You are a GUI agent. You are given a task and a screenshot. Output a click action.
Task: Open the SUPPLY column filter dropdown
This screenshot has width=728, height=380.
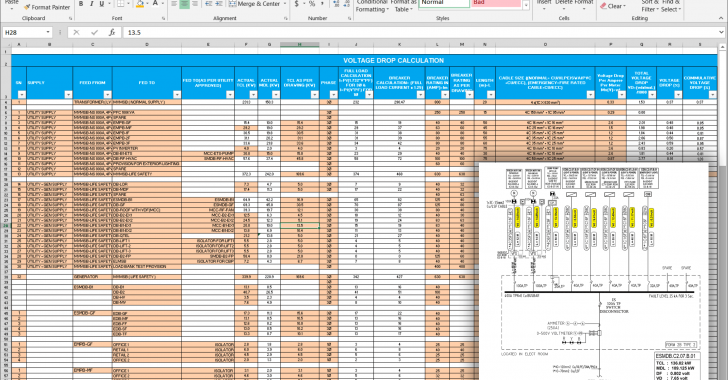[x=68, y=94]
